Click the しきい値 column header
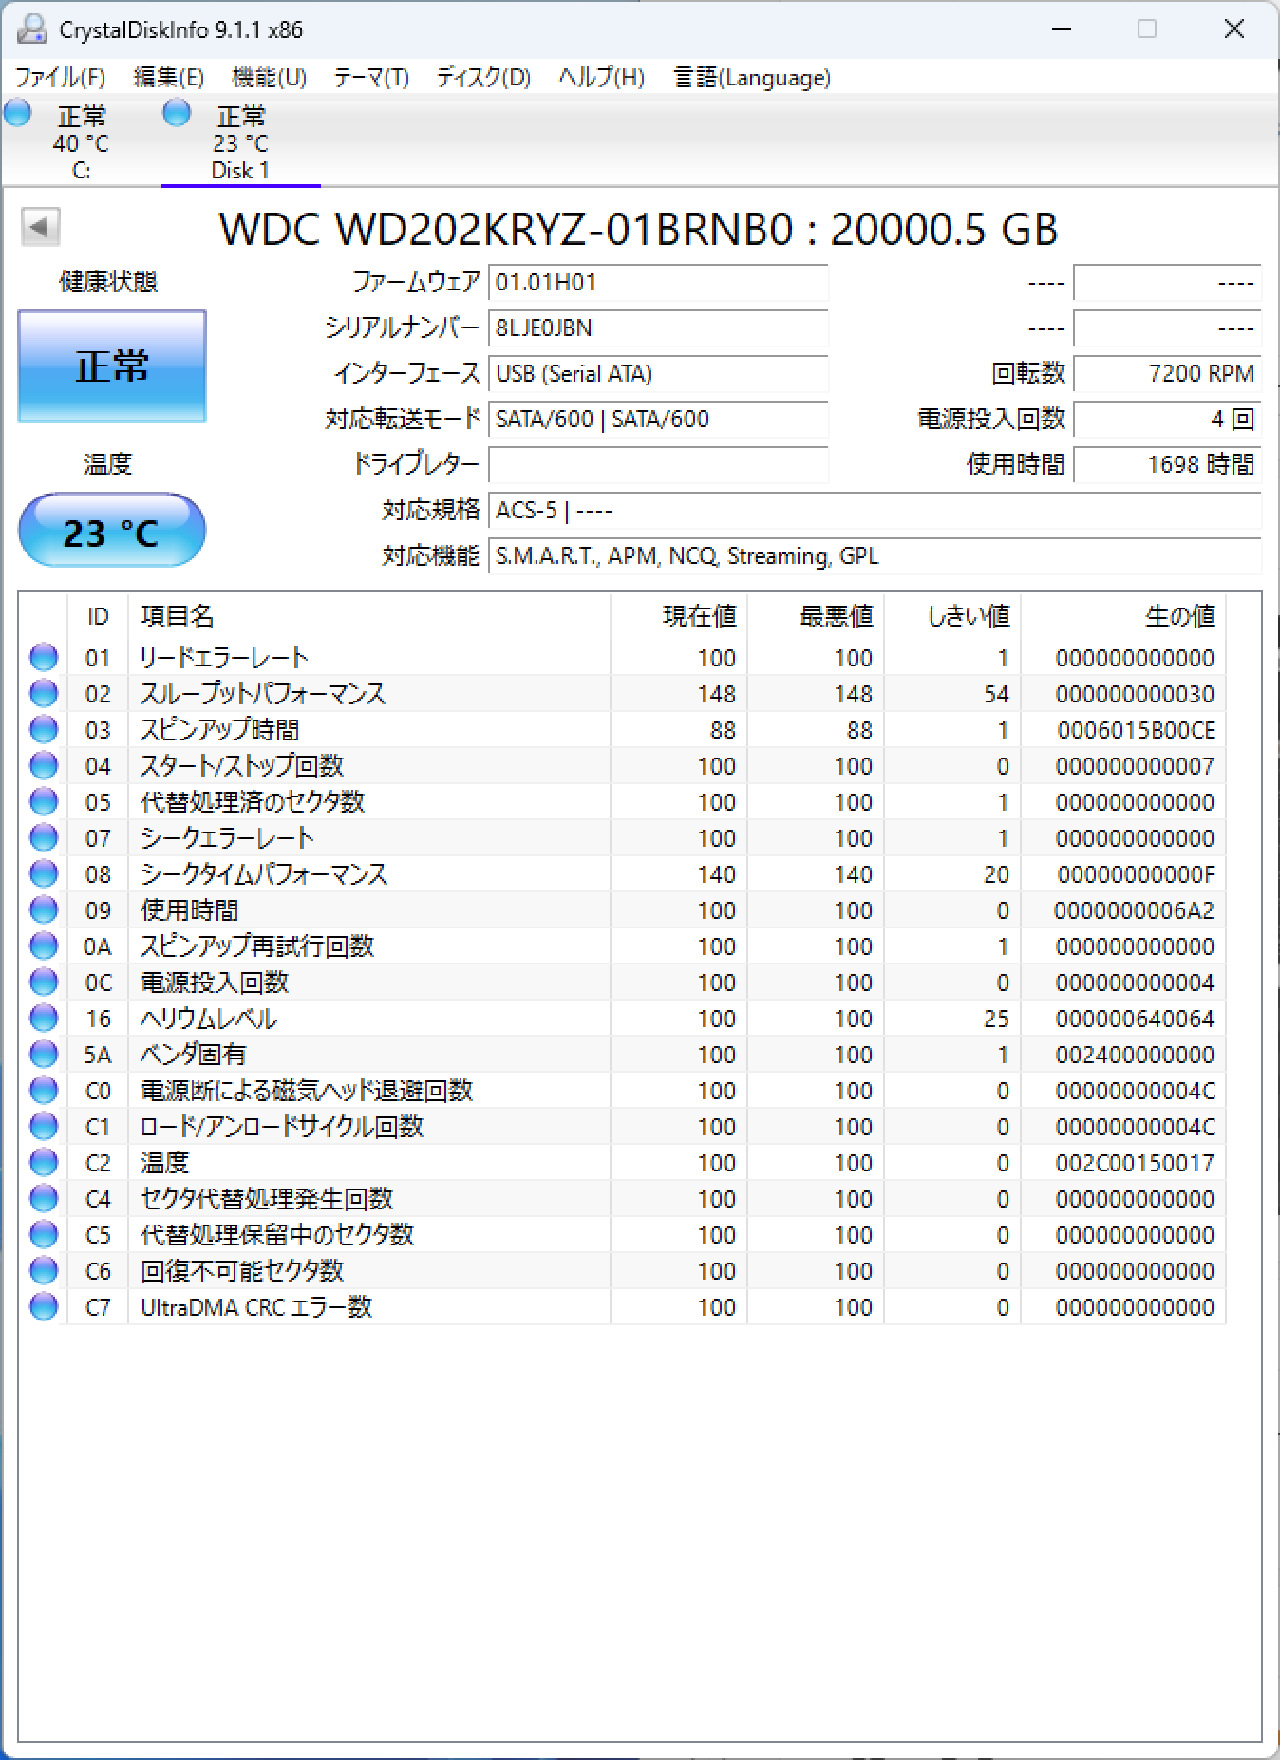 click(x=952, y=616)
